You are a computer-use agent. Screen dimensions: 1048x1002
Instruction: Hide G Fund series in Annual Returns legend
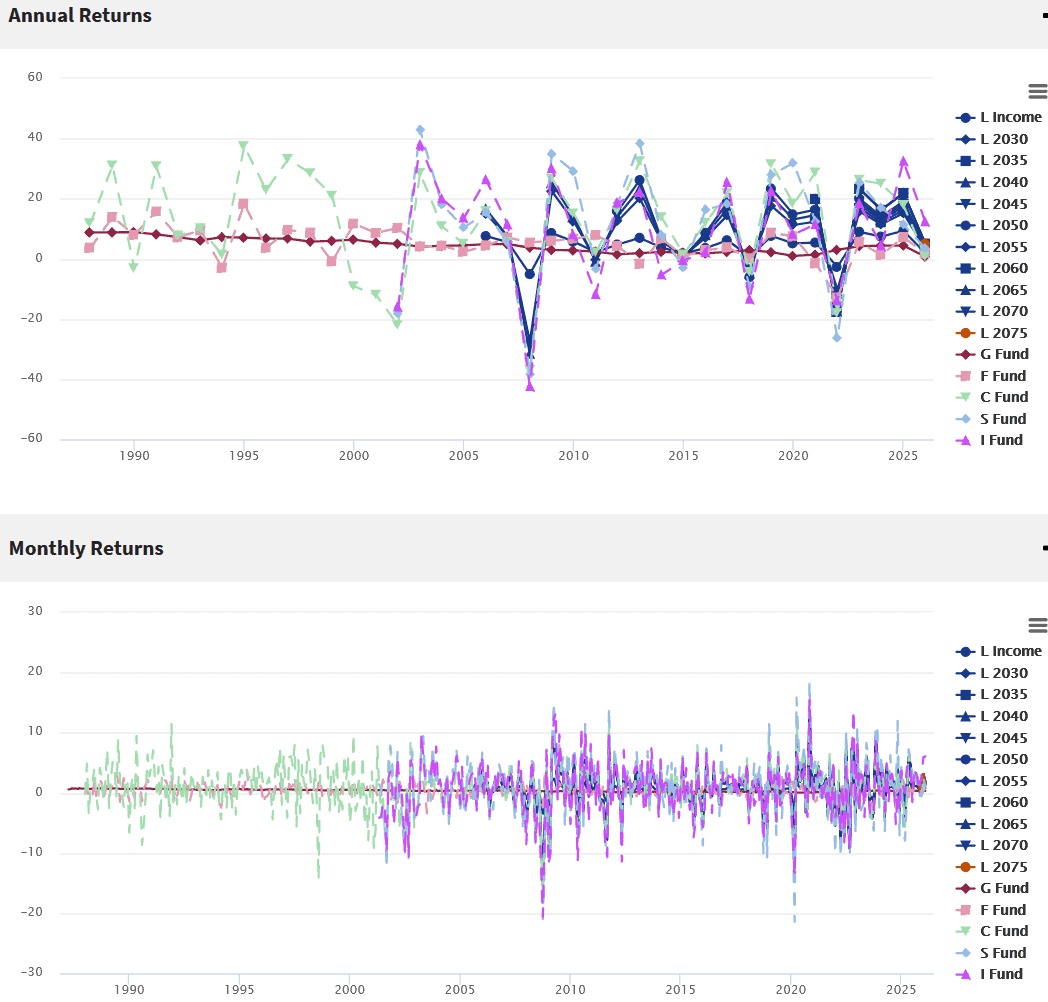pyautogui.click(x=1003, y=355)
